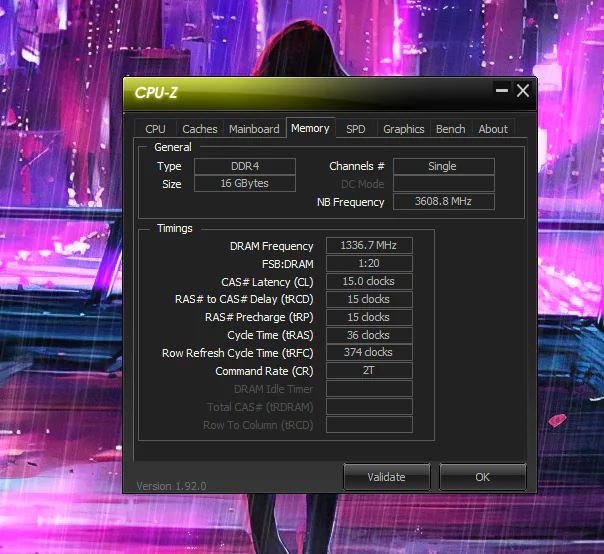The height and width of the screenshot is (554, 604).
Task: Click the 15.0 clocks CAS Latency value
Action: (369, 281)
